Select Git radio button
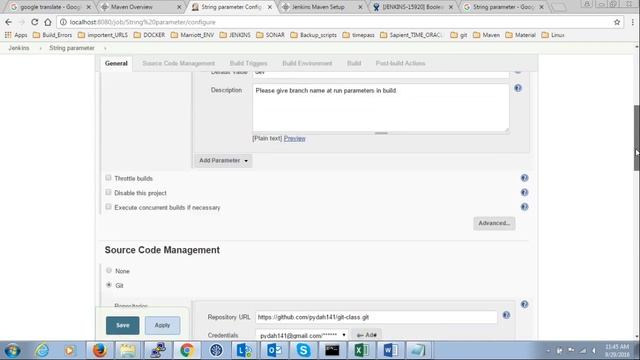 [x=109, y=285]
